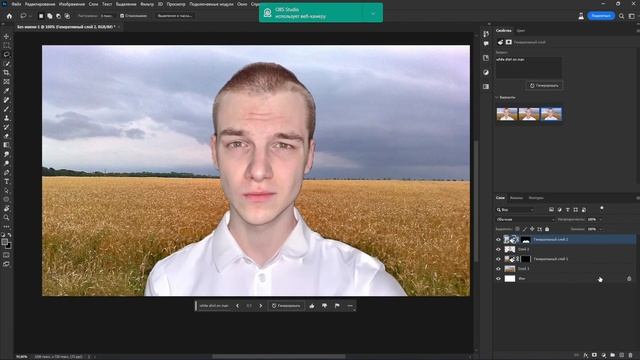Screen dimensions: 640x360
Task: Choose Add to selection mode icon
Action: 50,16
